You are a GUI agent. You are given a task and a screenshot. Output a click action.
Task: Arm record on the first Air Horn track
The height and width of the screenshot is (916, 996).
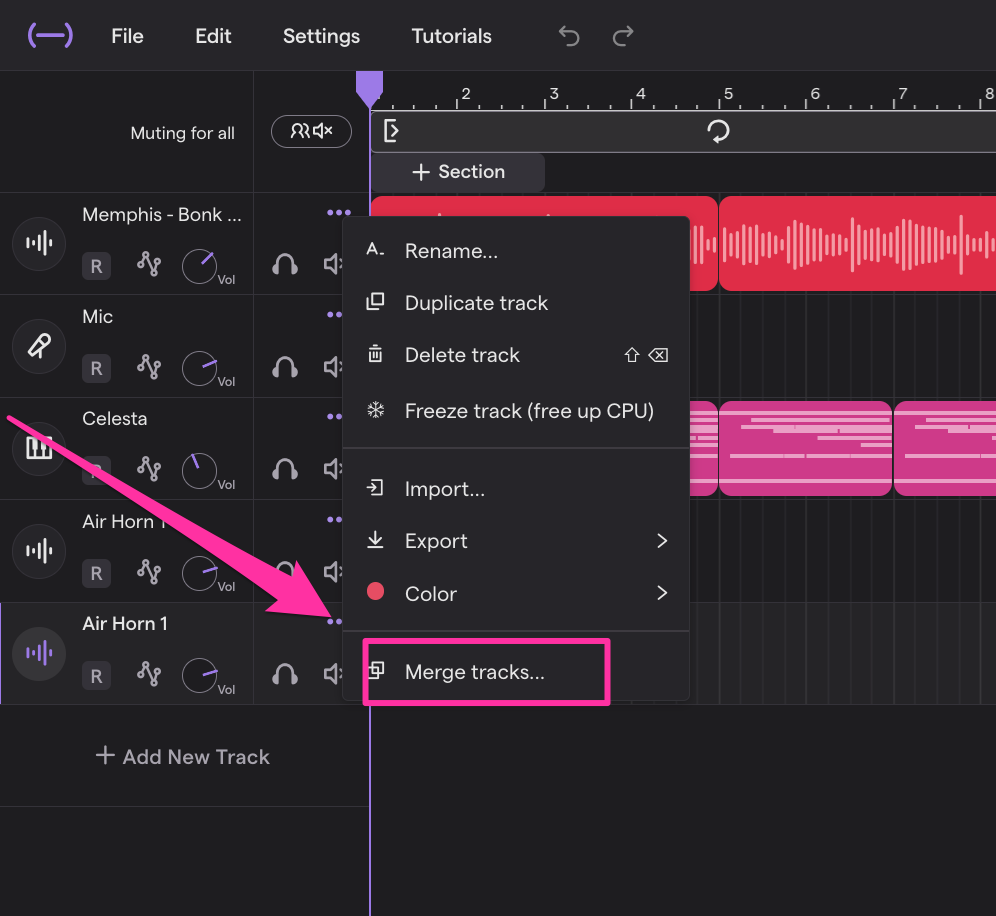click(x=97, y=574)
